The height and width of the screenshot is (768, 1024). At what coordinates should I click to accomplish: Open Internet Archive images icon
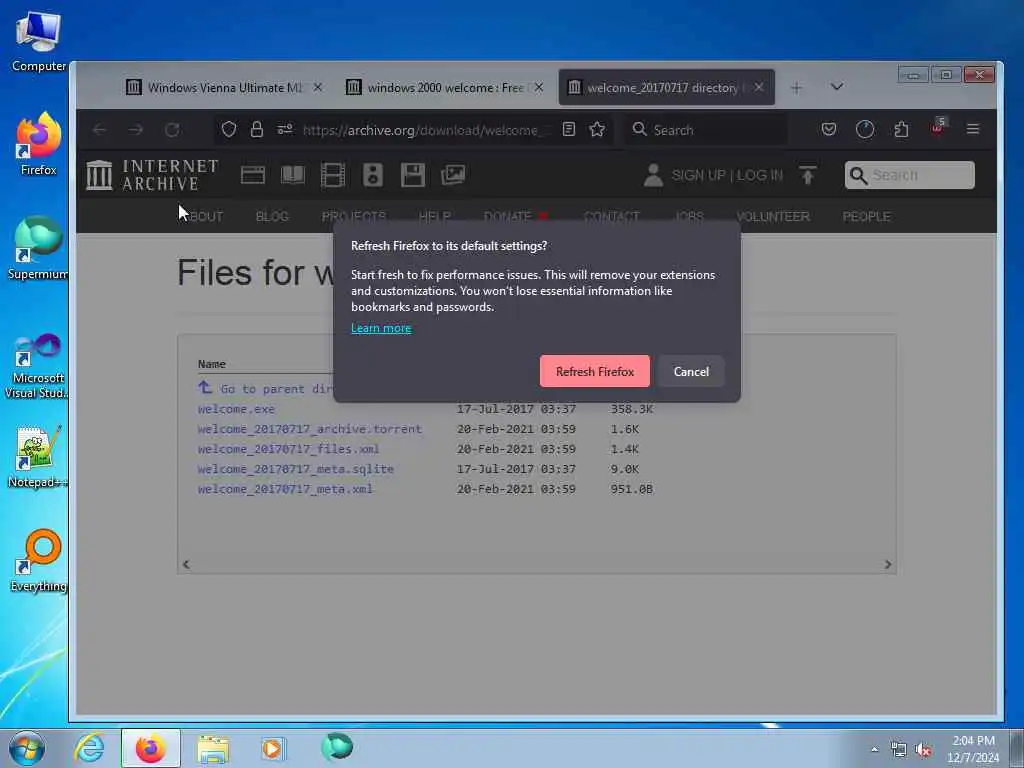(x=453, y=174)
